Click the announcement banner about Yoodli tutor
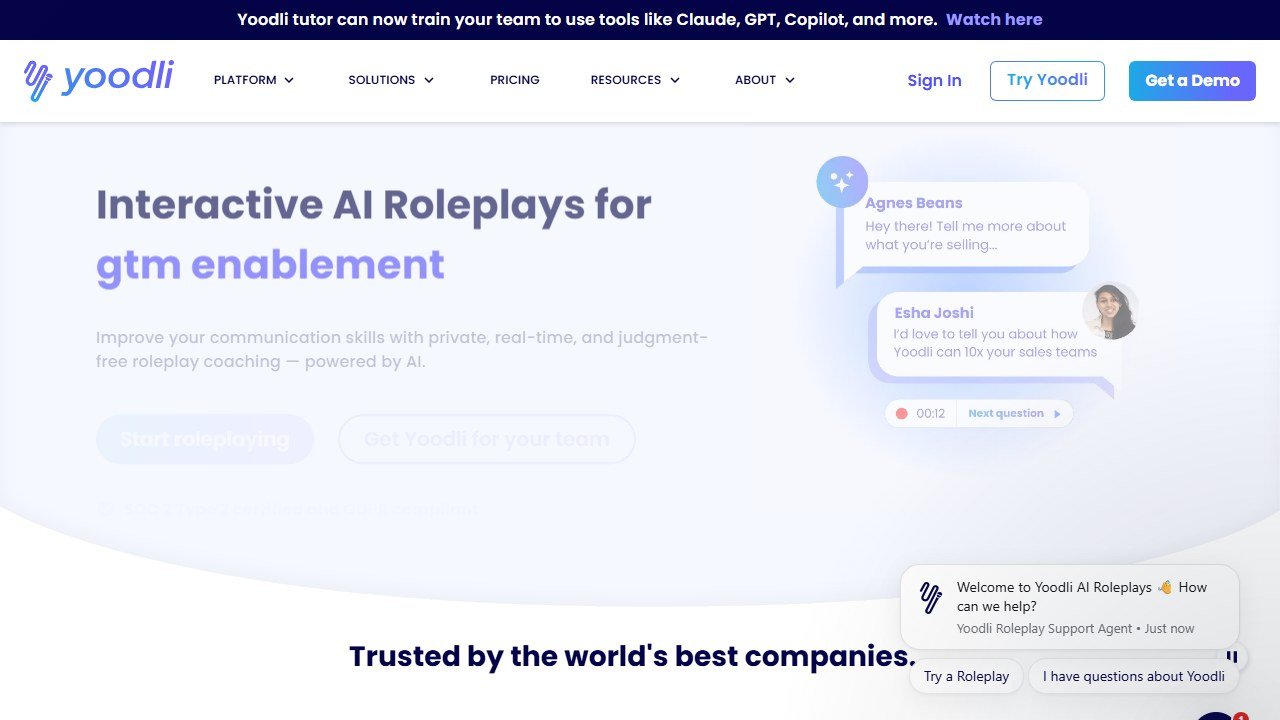1280x720 pixels. pyautogui.click(x=640, y=19)
